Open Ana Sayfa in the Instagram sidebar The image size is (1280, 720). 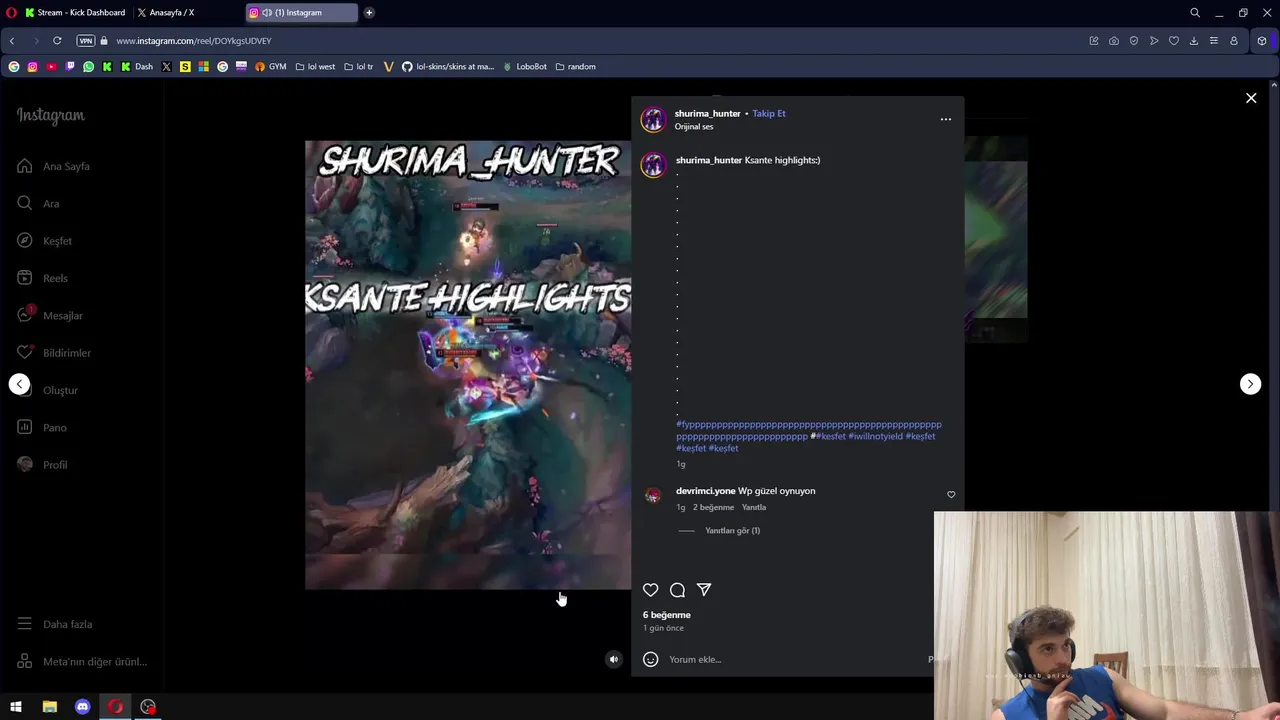[x=54, y=166]
